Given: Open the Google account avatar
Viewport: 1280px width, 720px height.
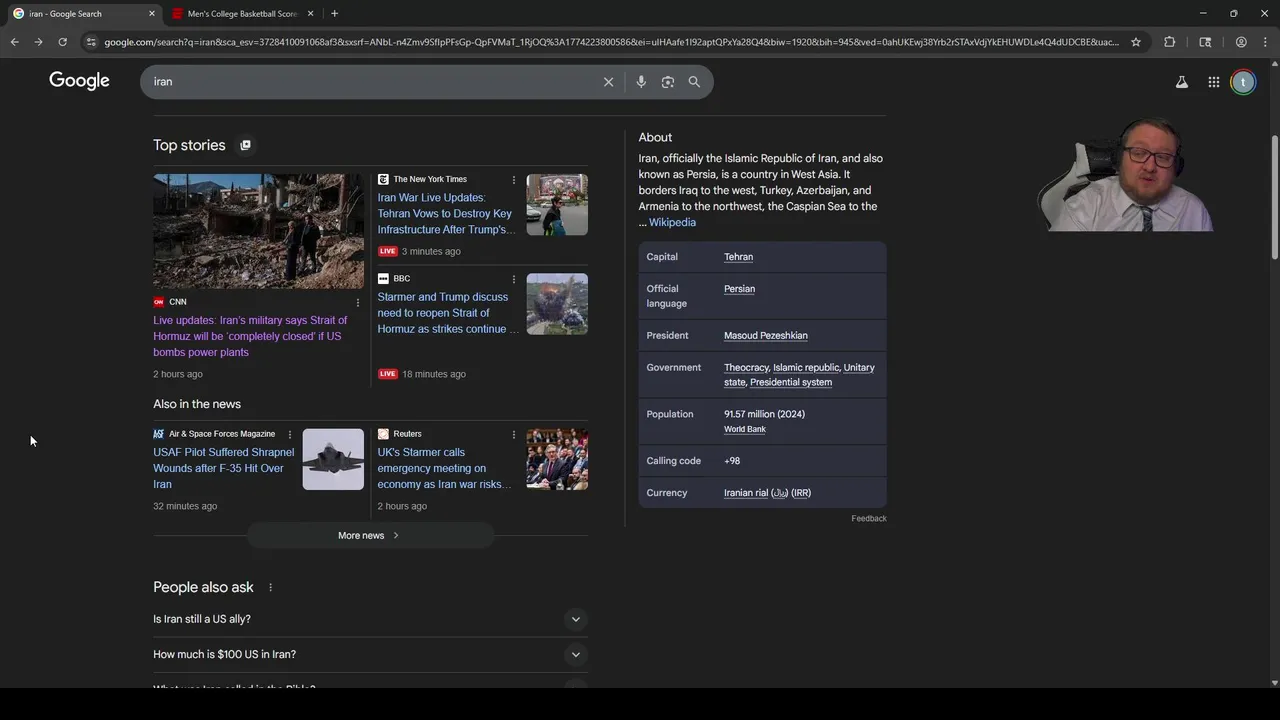Looking at the screenshot, I should (1243, 82).
